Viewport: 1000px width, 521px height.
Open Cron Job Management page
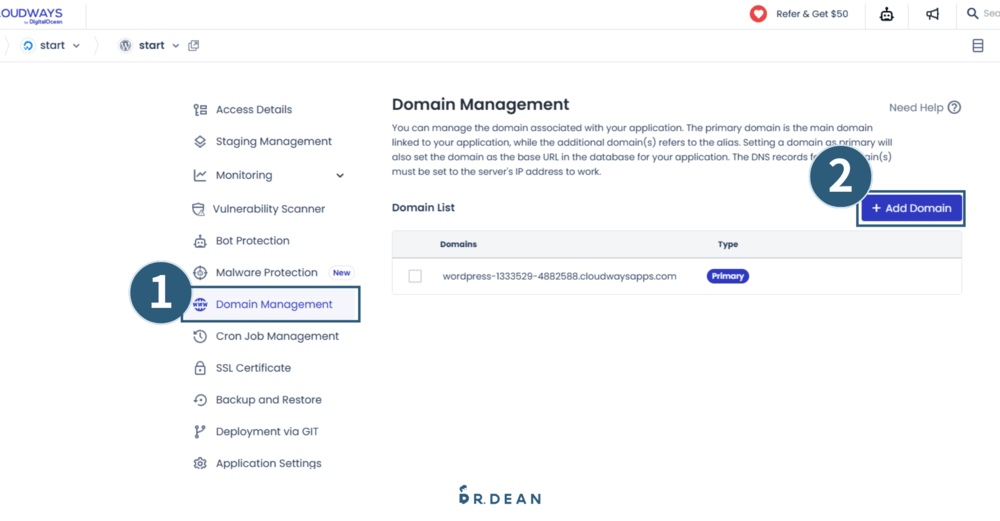tap(276, 336)
